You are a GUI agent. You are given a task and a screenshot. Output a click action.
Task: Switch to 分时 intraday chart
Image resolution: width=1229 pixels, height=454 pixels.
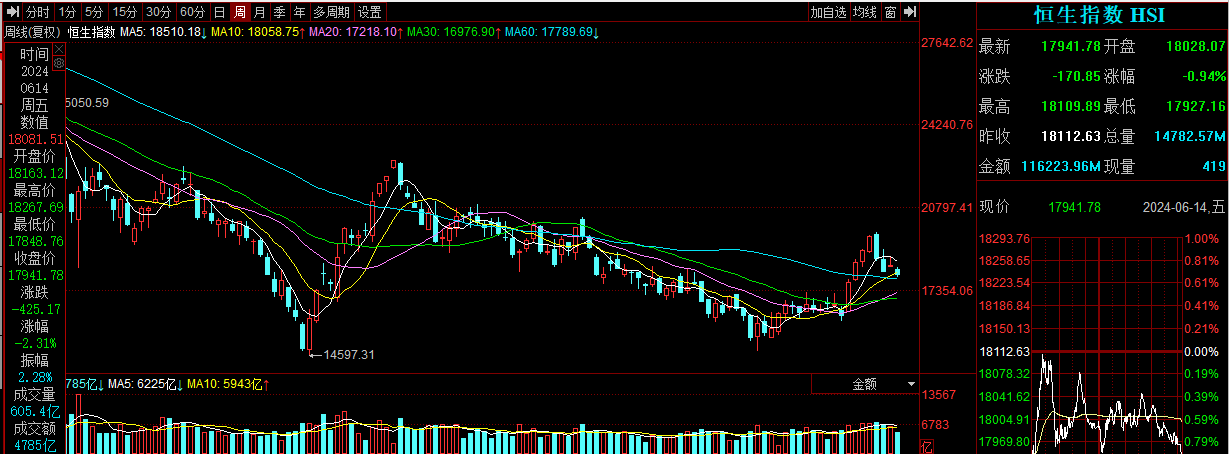(x=38, y=12)
